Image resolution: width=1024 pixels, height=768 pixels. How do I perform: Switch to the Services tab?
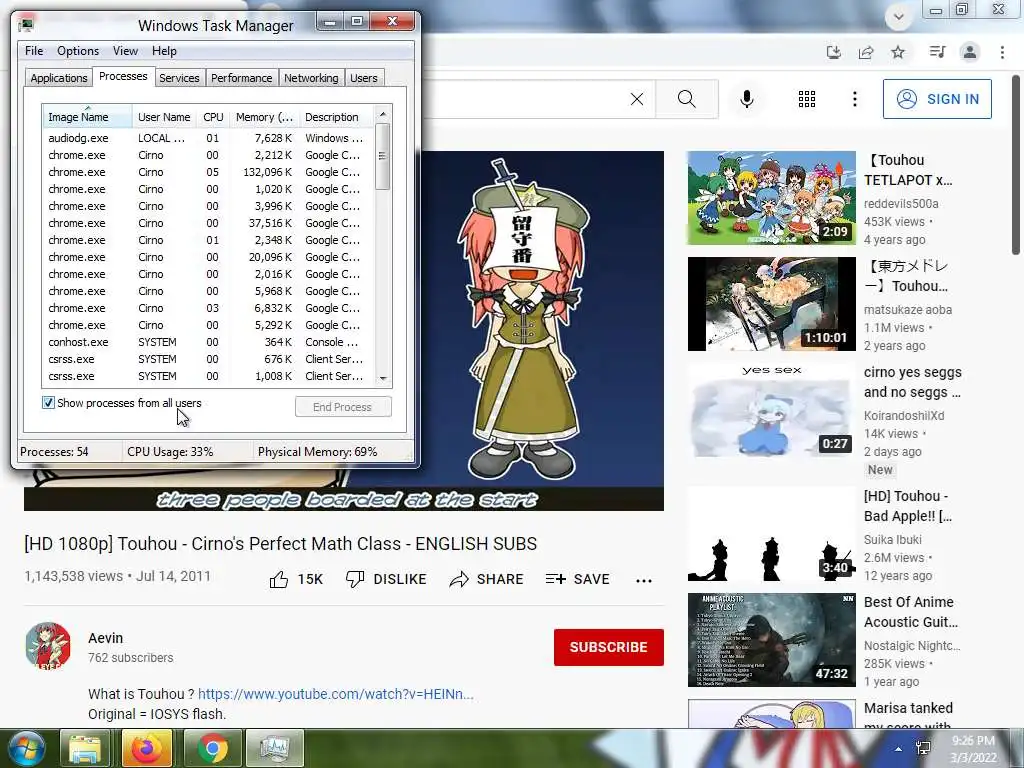[179, 78]
